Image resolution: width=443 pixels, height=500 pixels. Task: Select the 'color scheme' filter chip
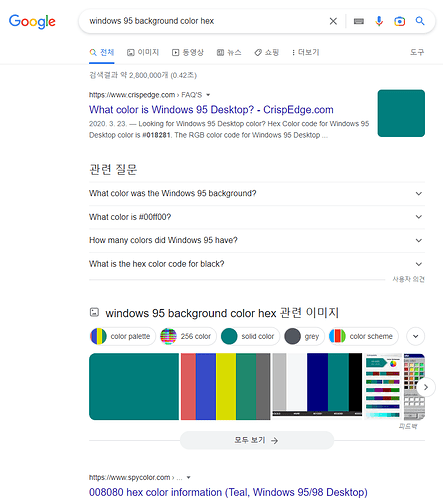pyautogui.click(x=363, y=336)
